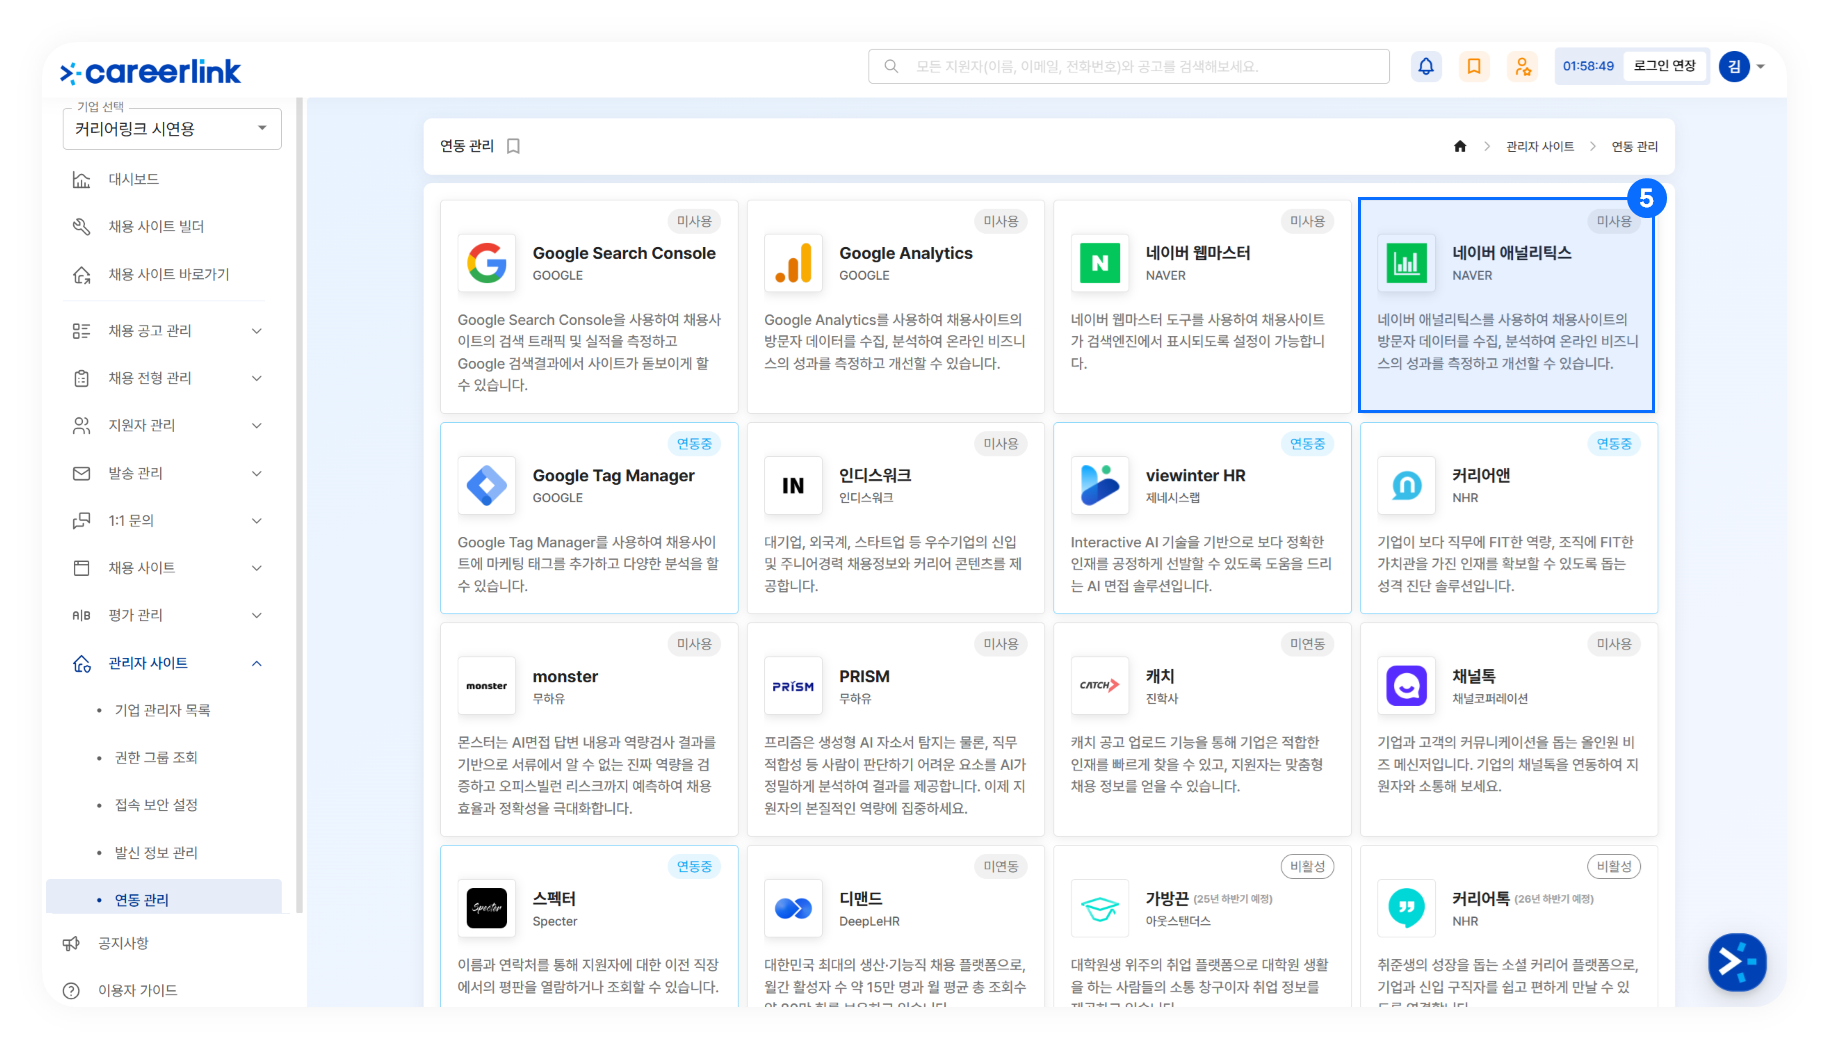Go to 발신 정보 관리

pos(156,853)
